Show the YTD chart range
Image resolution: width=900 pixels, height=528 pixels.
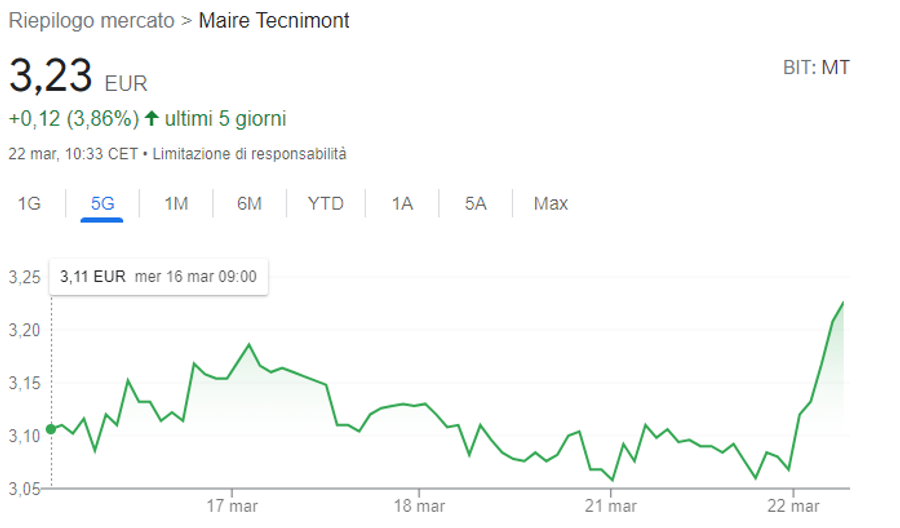(x=325, y=203)
